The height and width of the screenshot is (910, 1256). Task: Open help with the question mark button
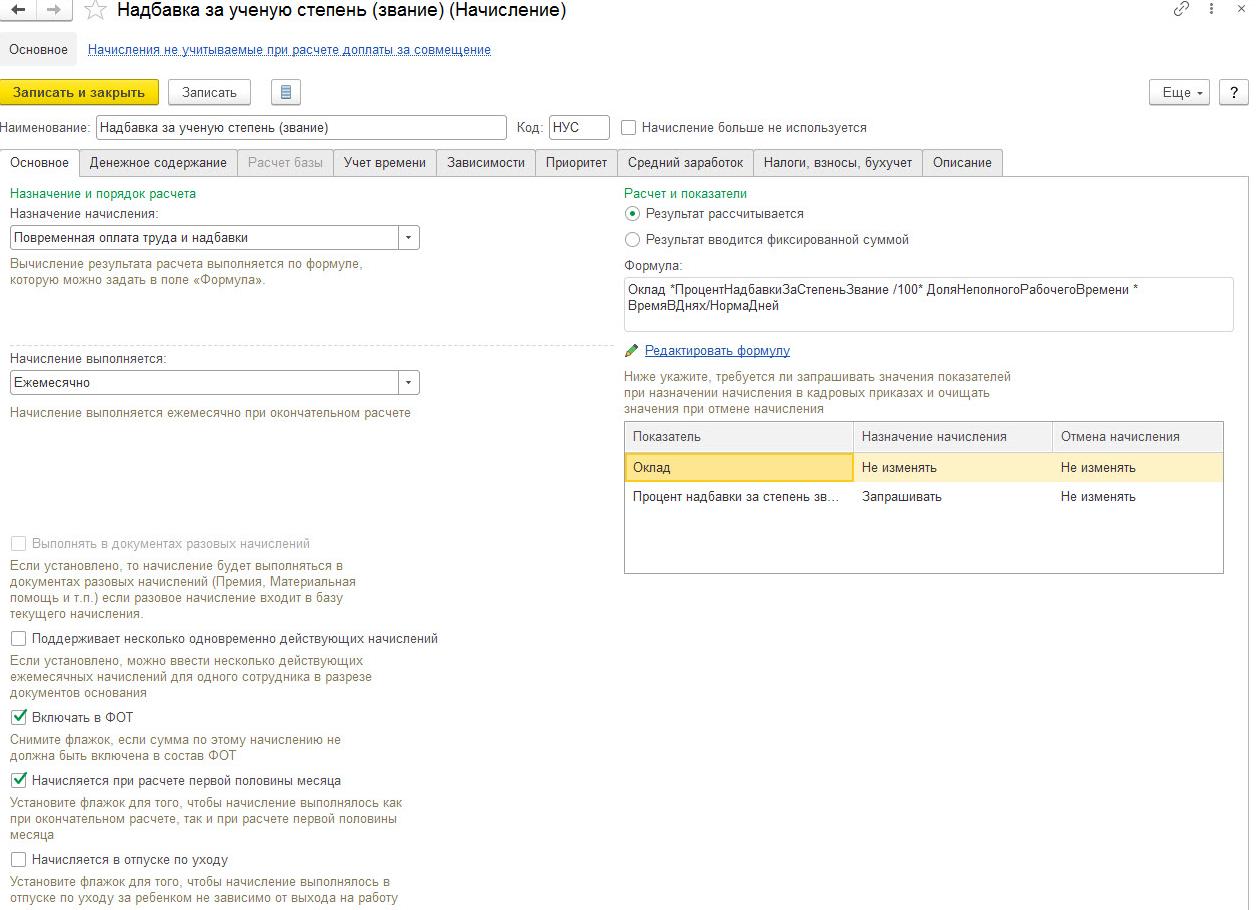[x=1234, y=92]
